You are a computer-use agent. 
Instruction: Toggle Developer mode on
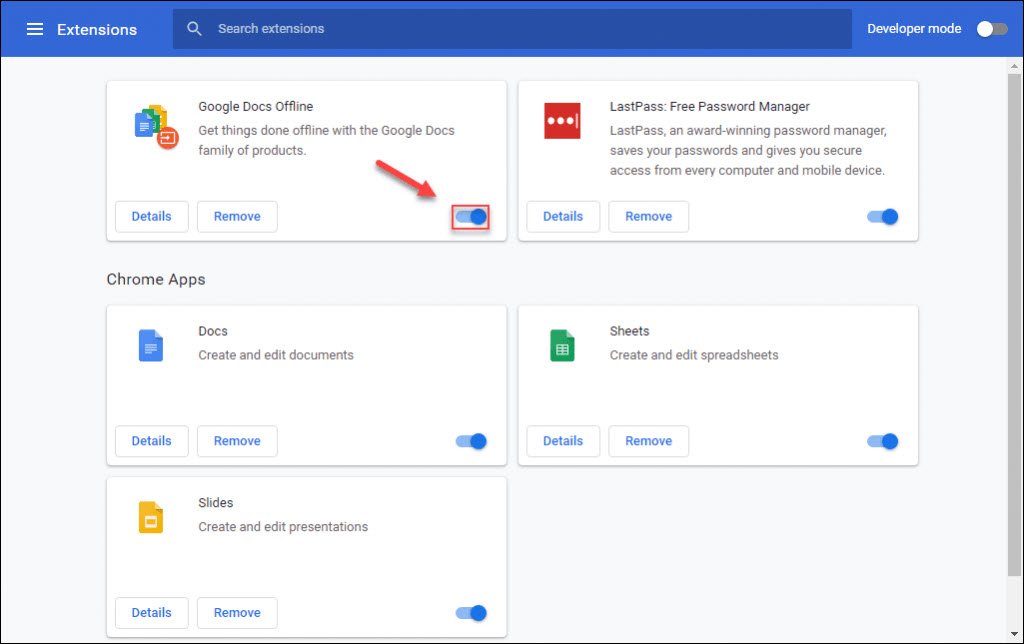click(x=992, y=29)
